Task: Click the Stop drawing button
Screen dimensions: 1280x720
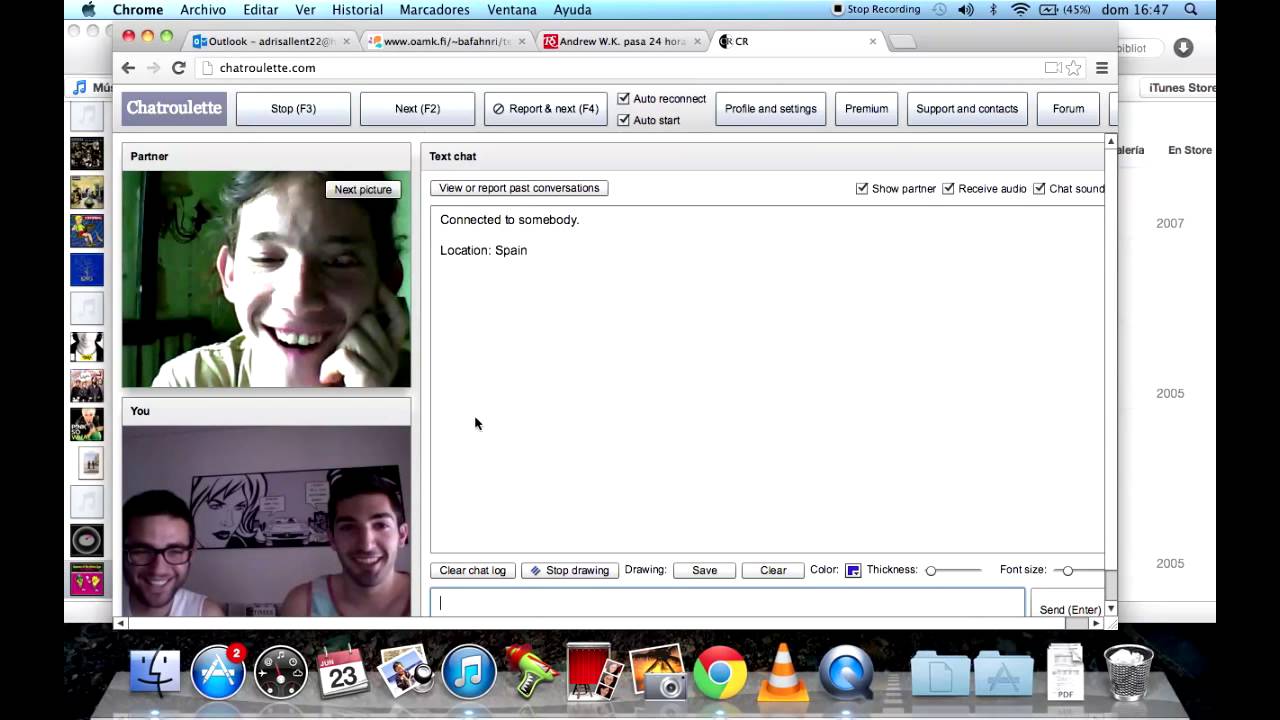Action: pos(570,570)
